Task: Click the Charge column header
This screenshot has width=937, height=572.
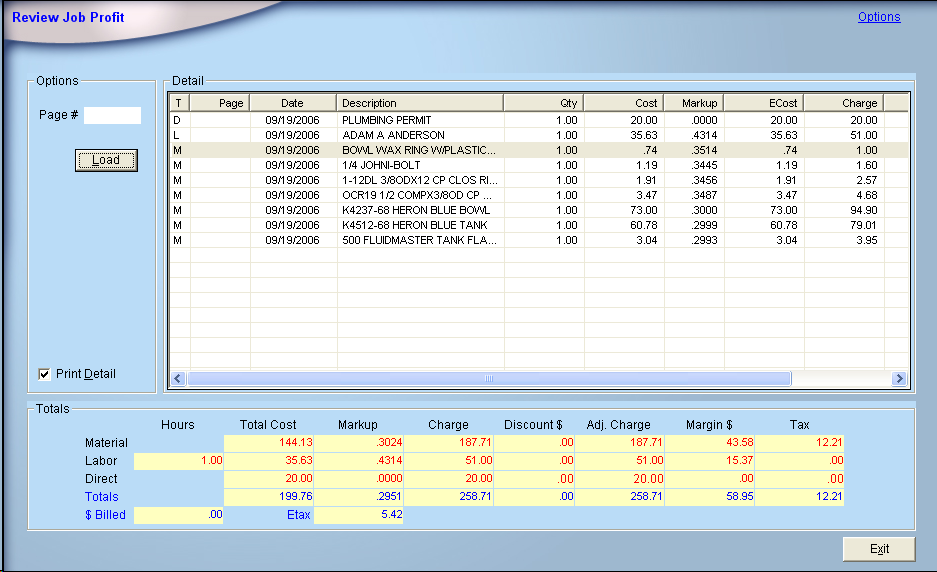Action: pyautogui.click(x=843, y=103)
